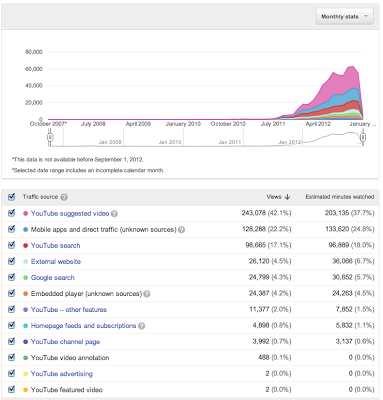Click the Embedded player (unknown sources) label

pos(86,294)
